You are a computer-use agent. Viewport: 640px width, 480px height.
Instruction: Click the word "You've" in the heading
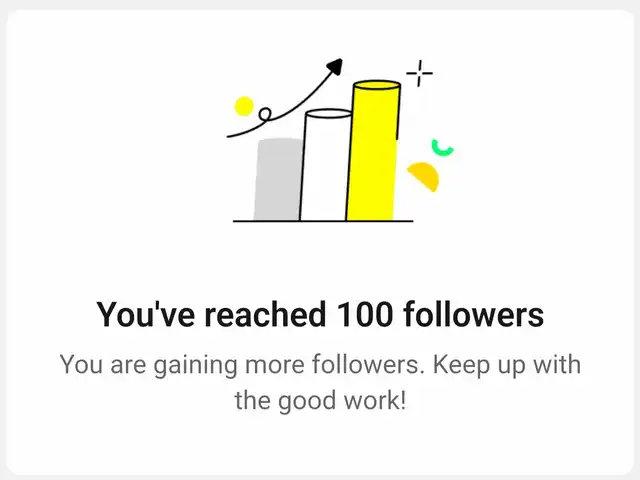[x=145, y=314]
